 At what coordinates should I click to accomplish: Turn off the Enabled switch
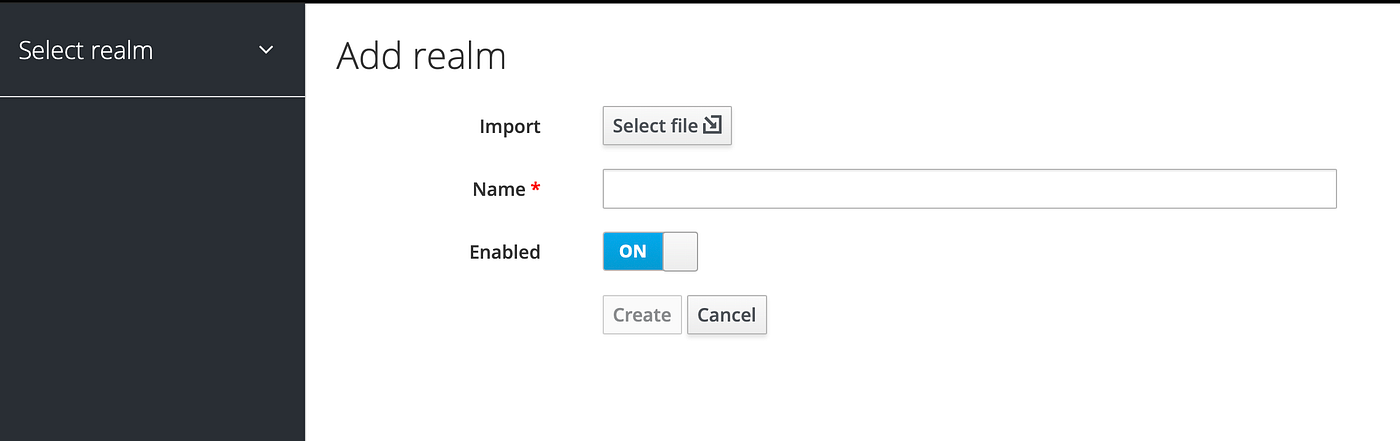click(650, 252)
